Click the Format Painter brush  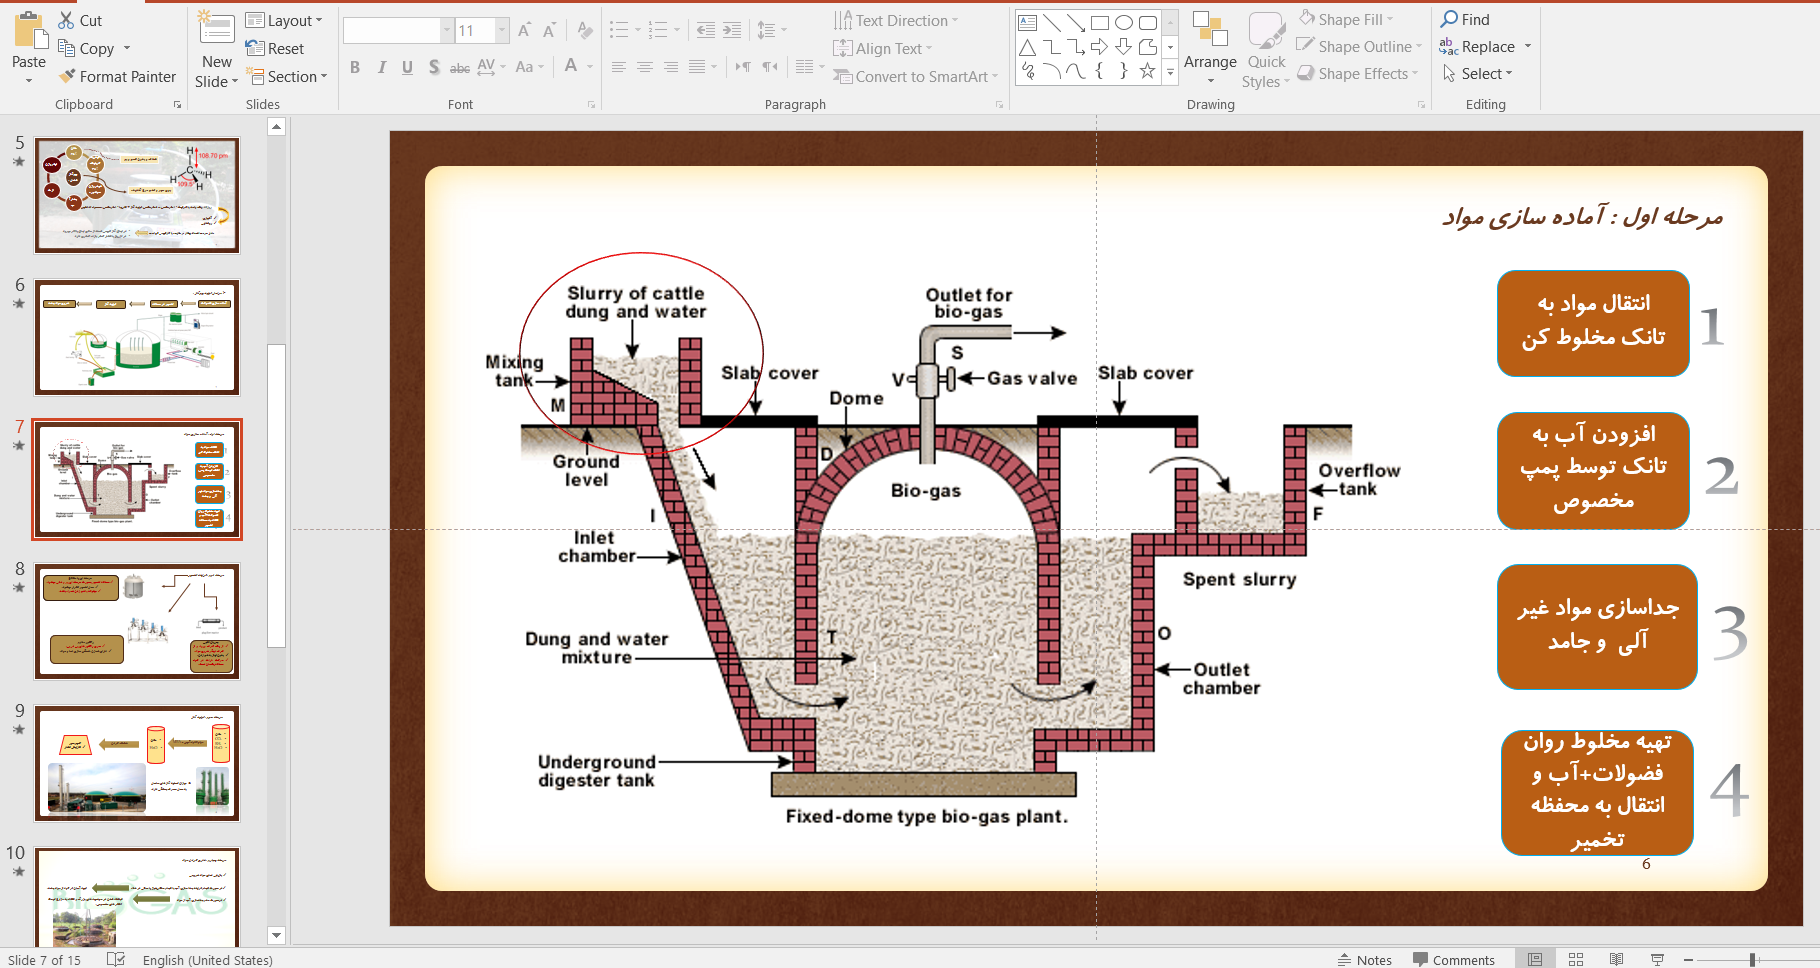click(x=68, y=77)
